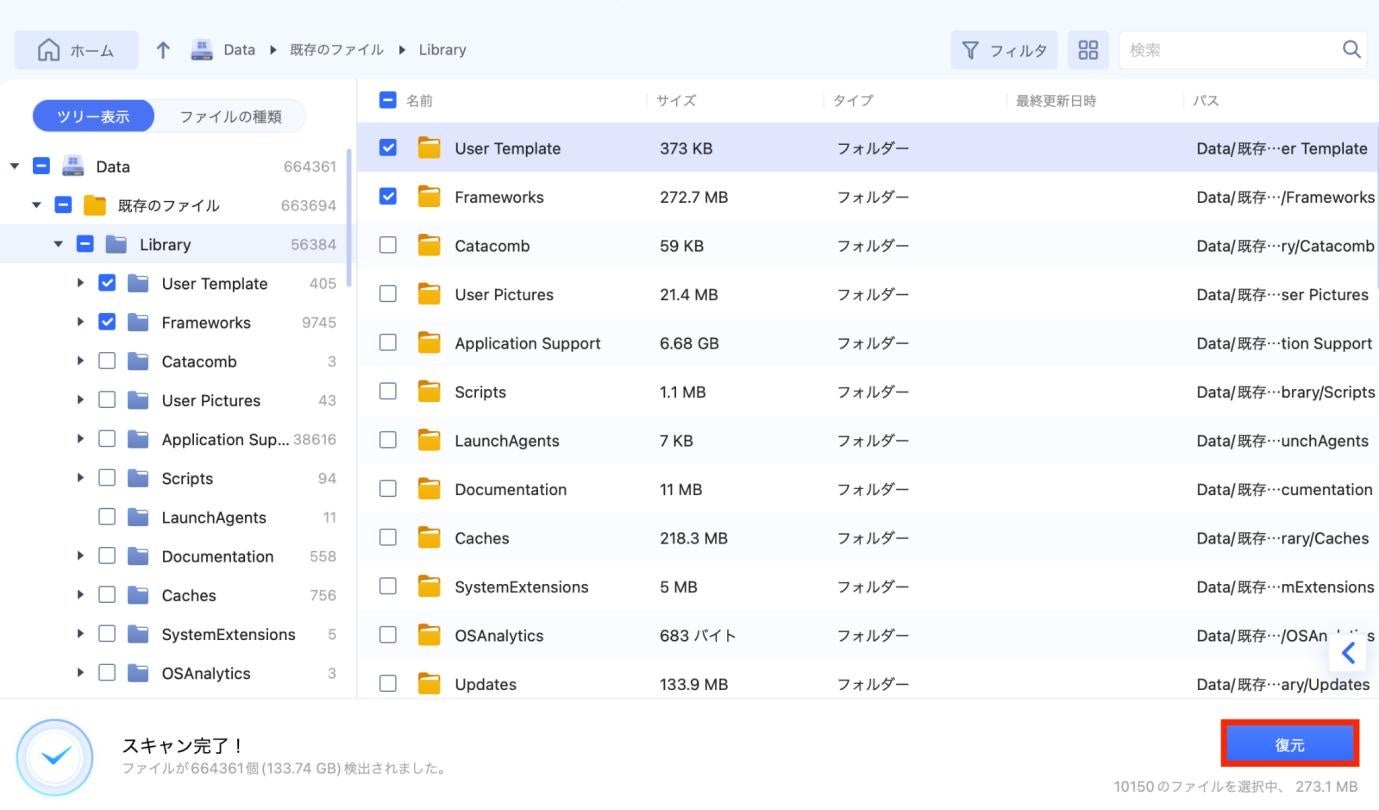Toggle the select-all checkbox in name header
The height and width of the screenshot is (810, 1379).
[x=388, y=100]
